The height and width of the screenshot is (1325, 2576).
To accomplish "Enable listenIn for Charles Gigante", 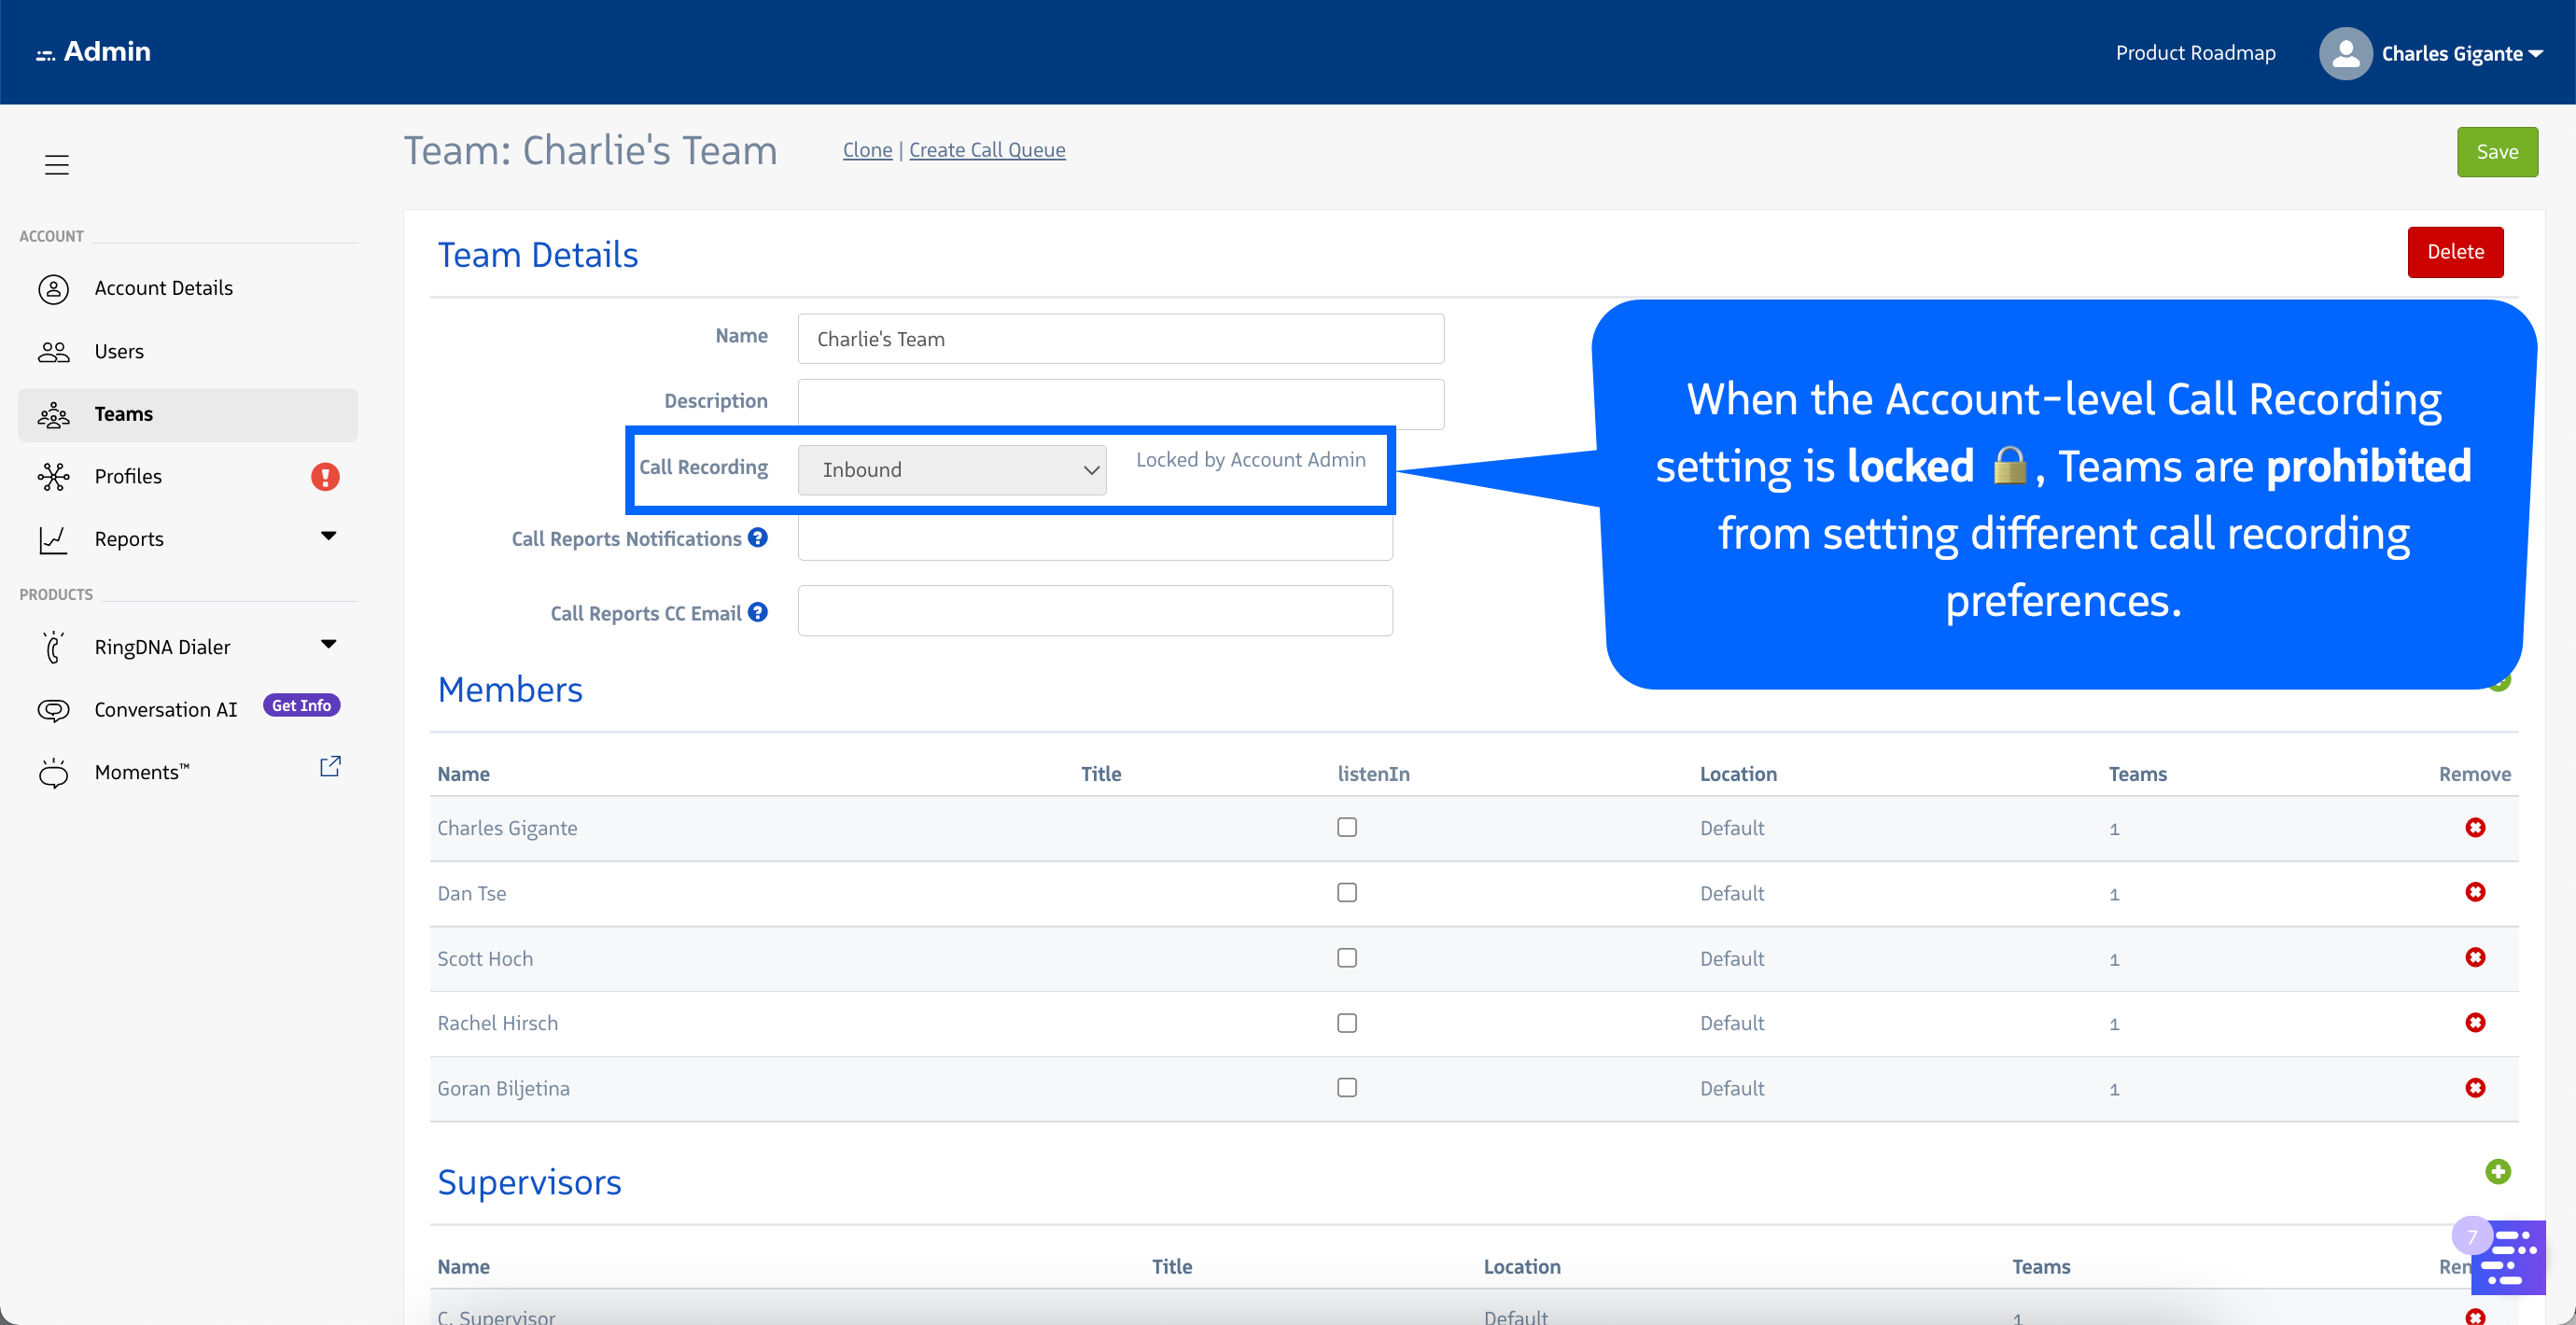I will click(1347, 827).
